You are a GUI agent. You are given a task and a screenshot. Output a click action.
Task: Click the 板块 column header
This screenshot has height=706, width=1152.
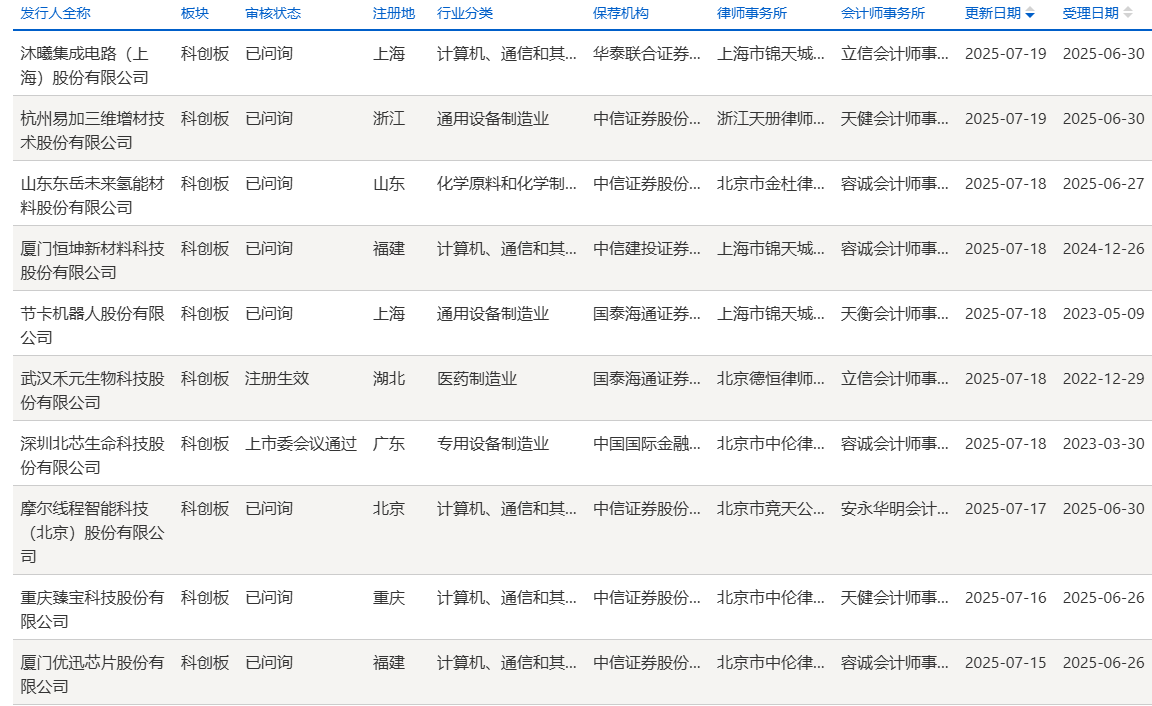[195, 13]
